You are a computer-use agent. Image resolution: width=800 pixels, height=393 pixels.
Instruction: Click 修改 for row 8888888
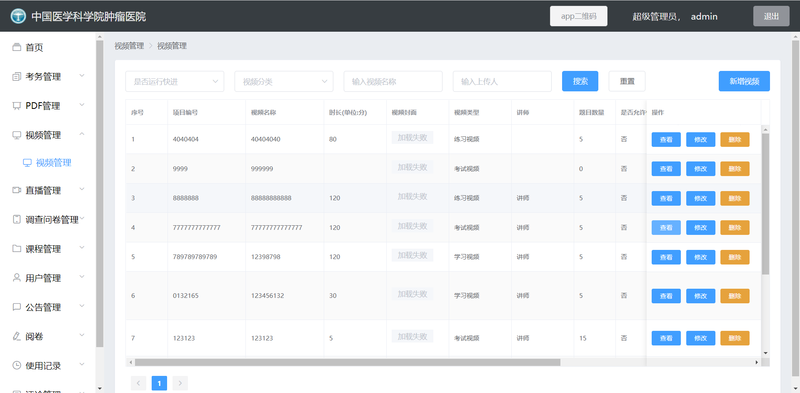701,198
